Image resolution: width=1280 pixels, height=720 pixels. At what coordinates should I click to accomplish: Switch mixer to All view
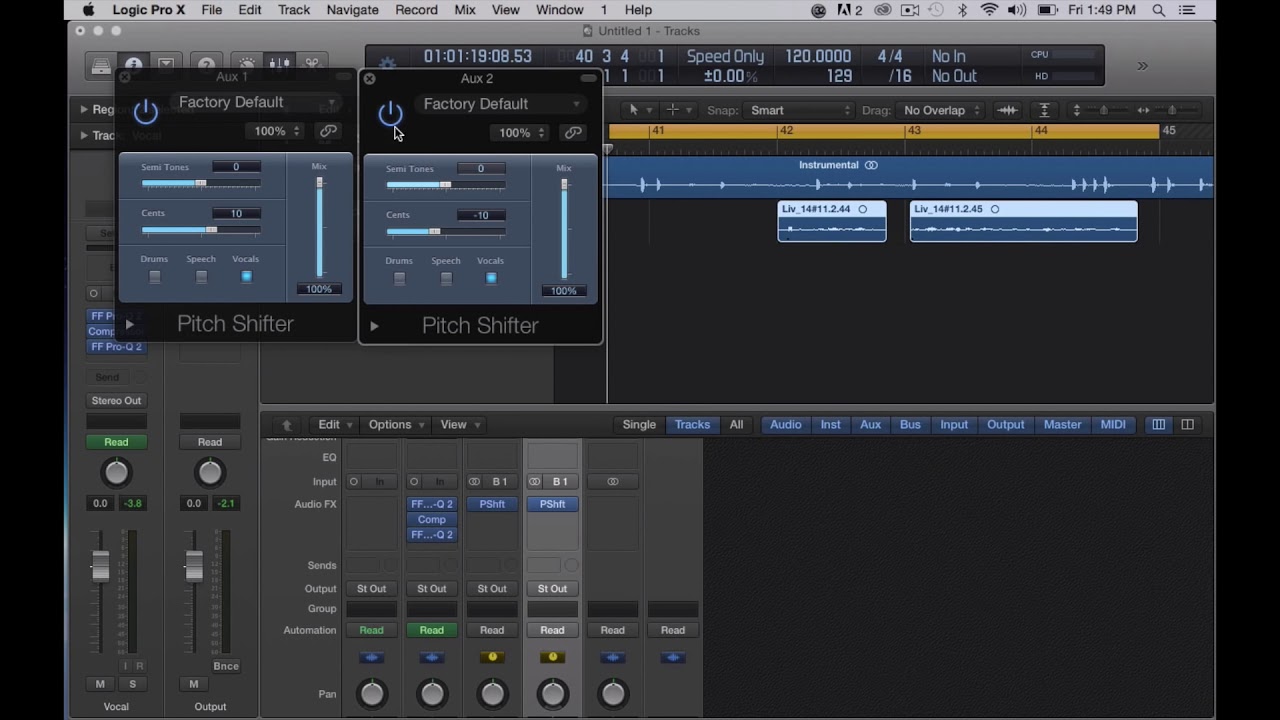pyautogui.click(x=736, y=425)
